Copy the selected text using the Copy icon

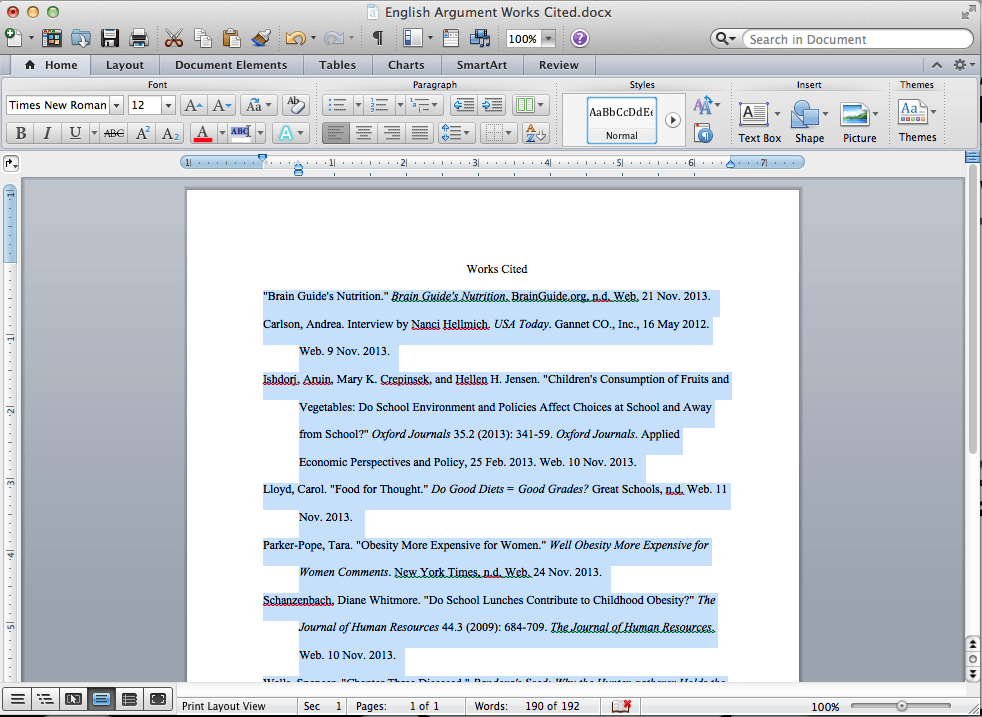point(202,38)
